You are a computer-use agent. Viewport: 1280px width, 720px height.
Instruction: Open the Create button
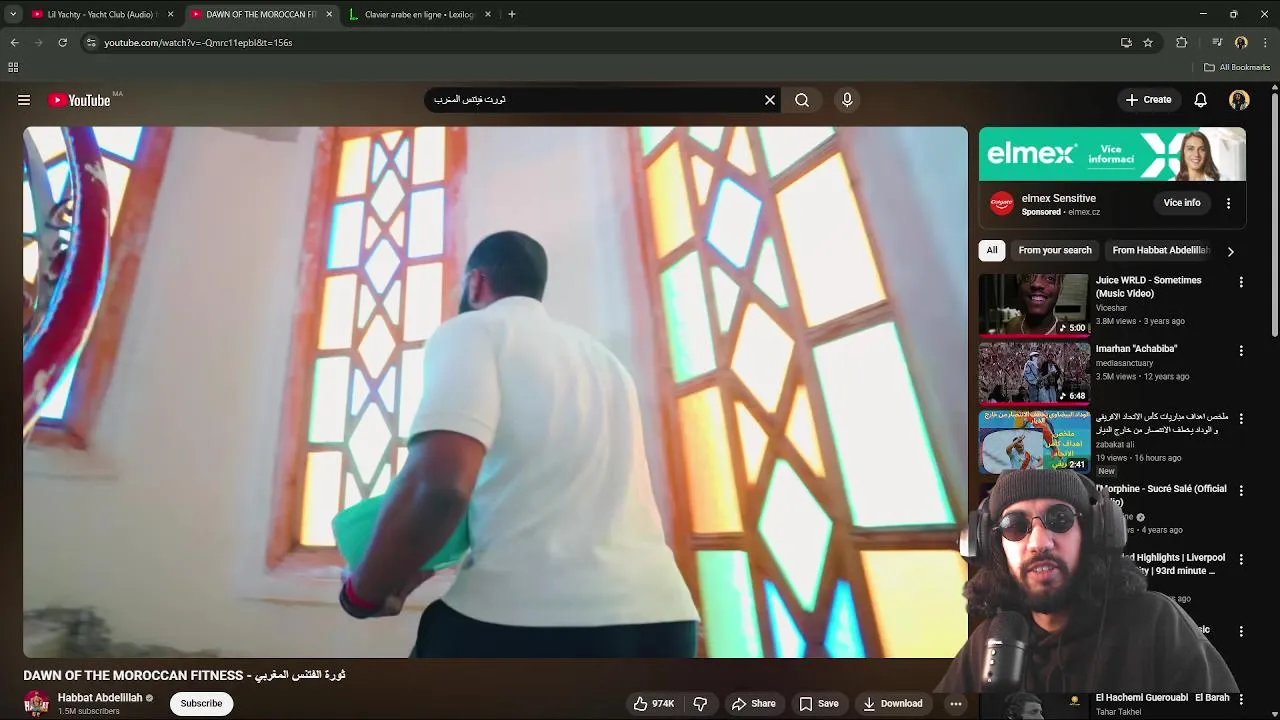pos(1148,100)
